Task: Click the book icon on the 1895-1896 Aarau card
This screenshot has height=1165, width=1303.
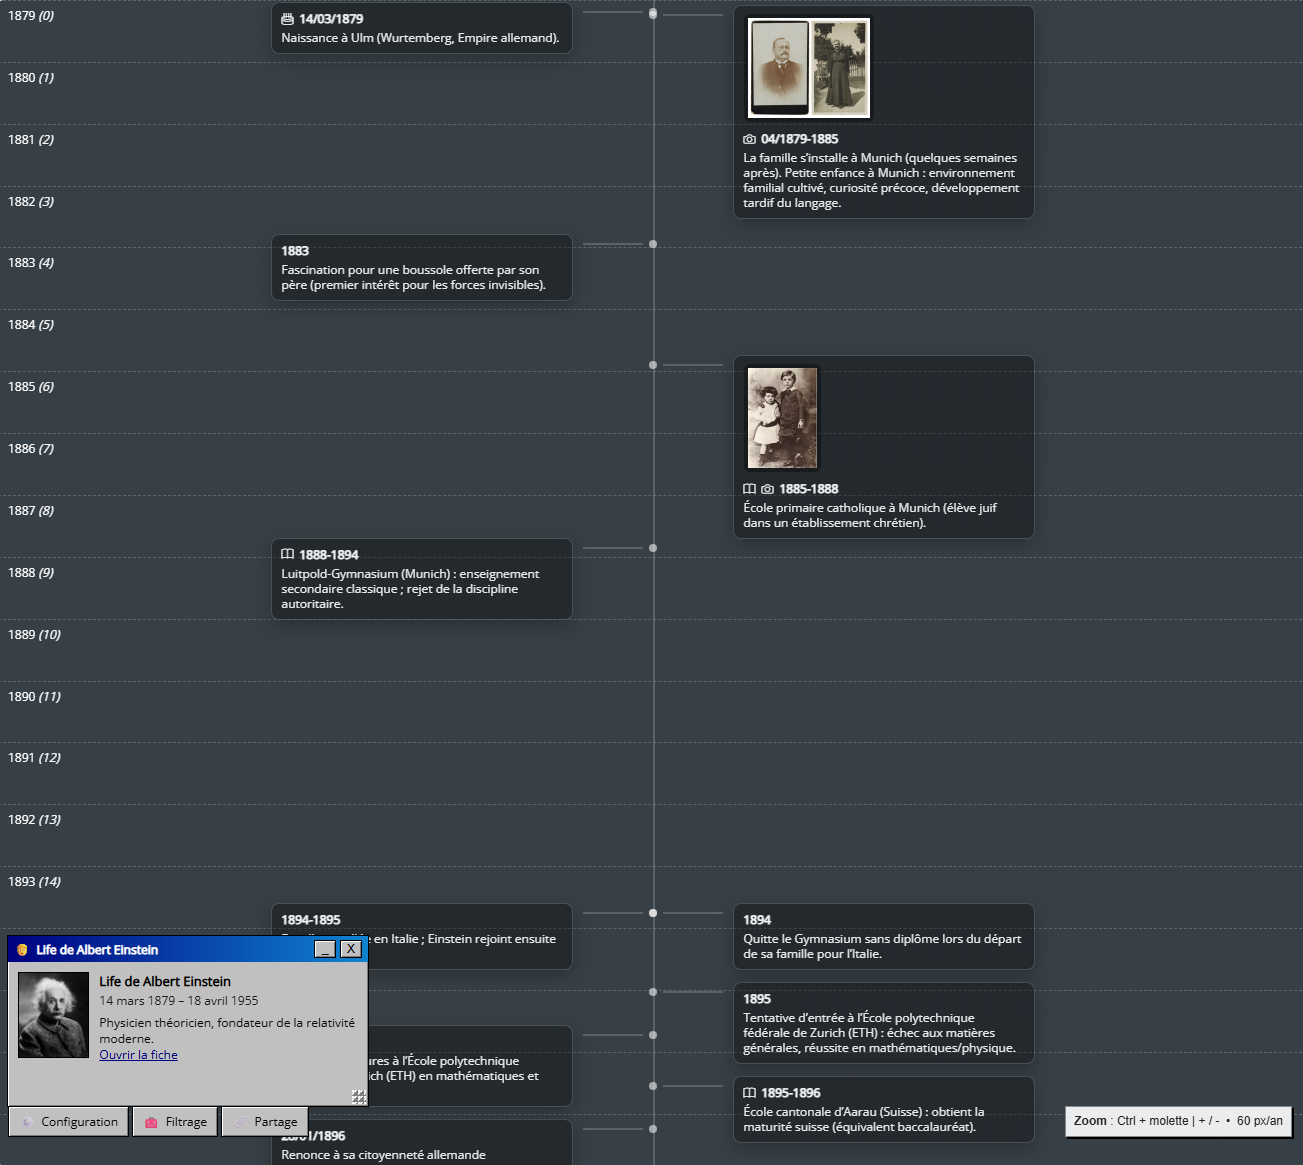Action: [750, 1092]
